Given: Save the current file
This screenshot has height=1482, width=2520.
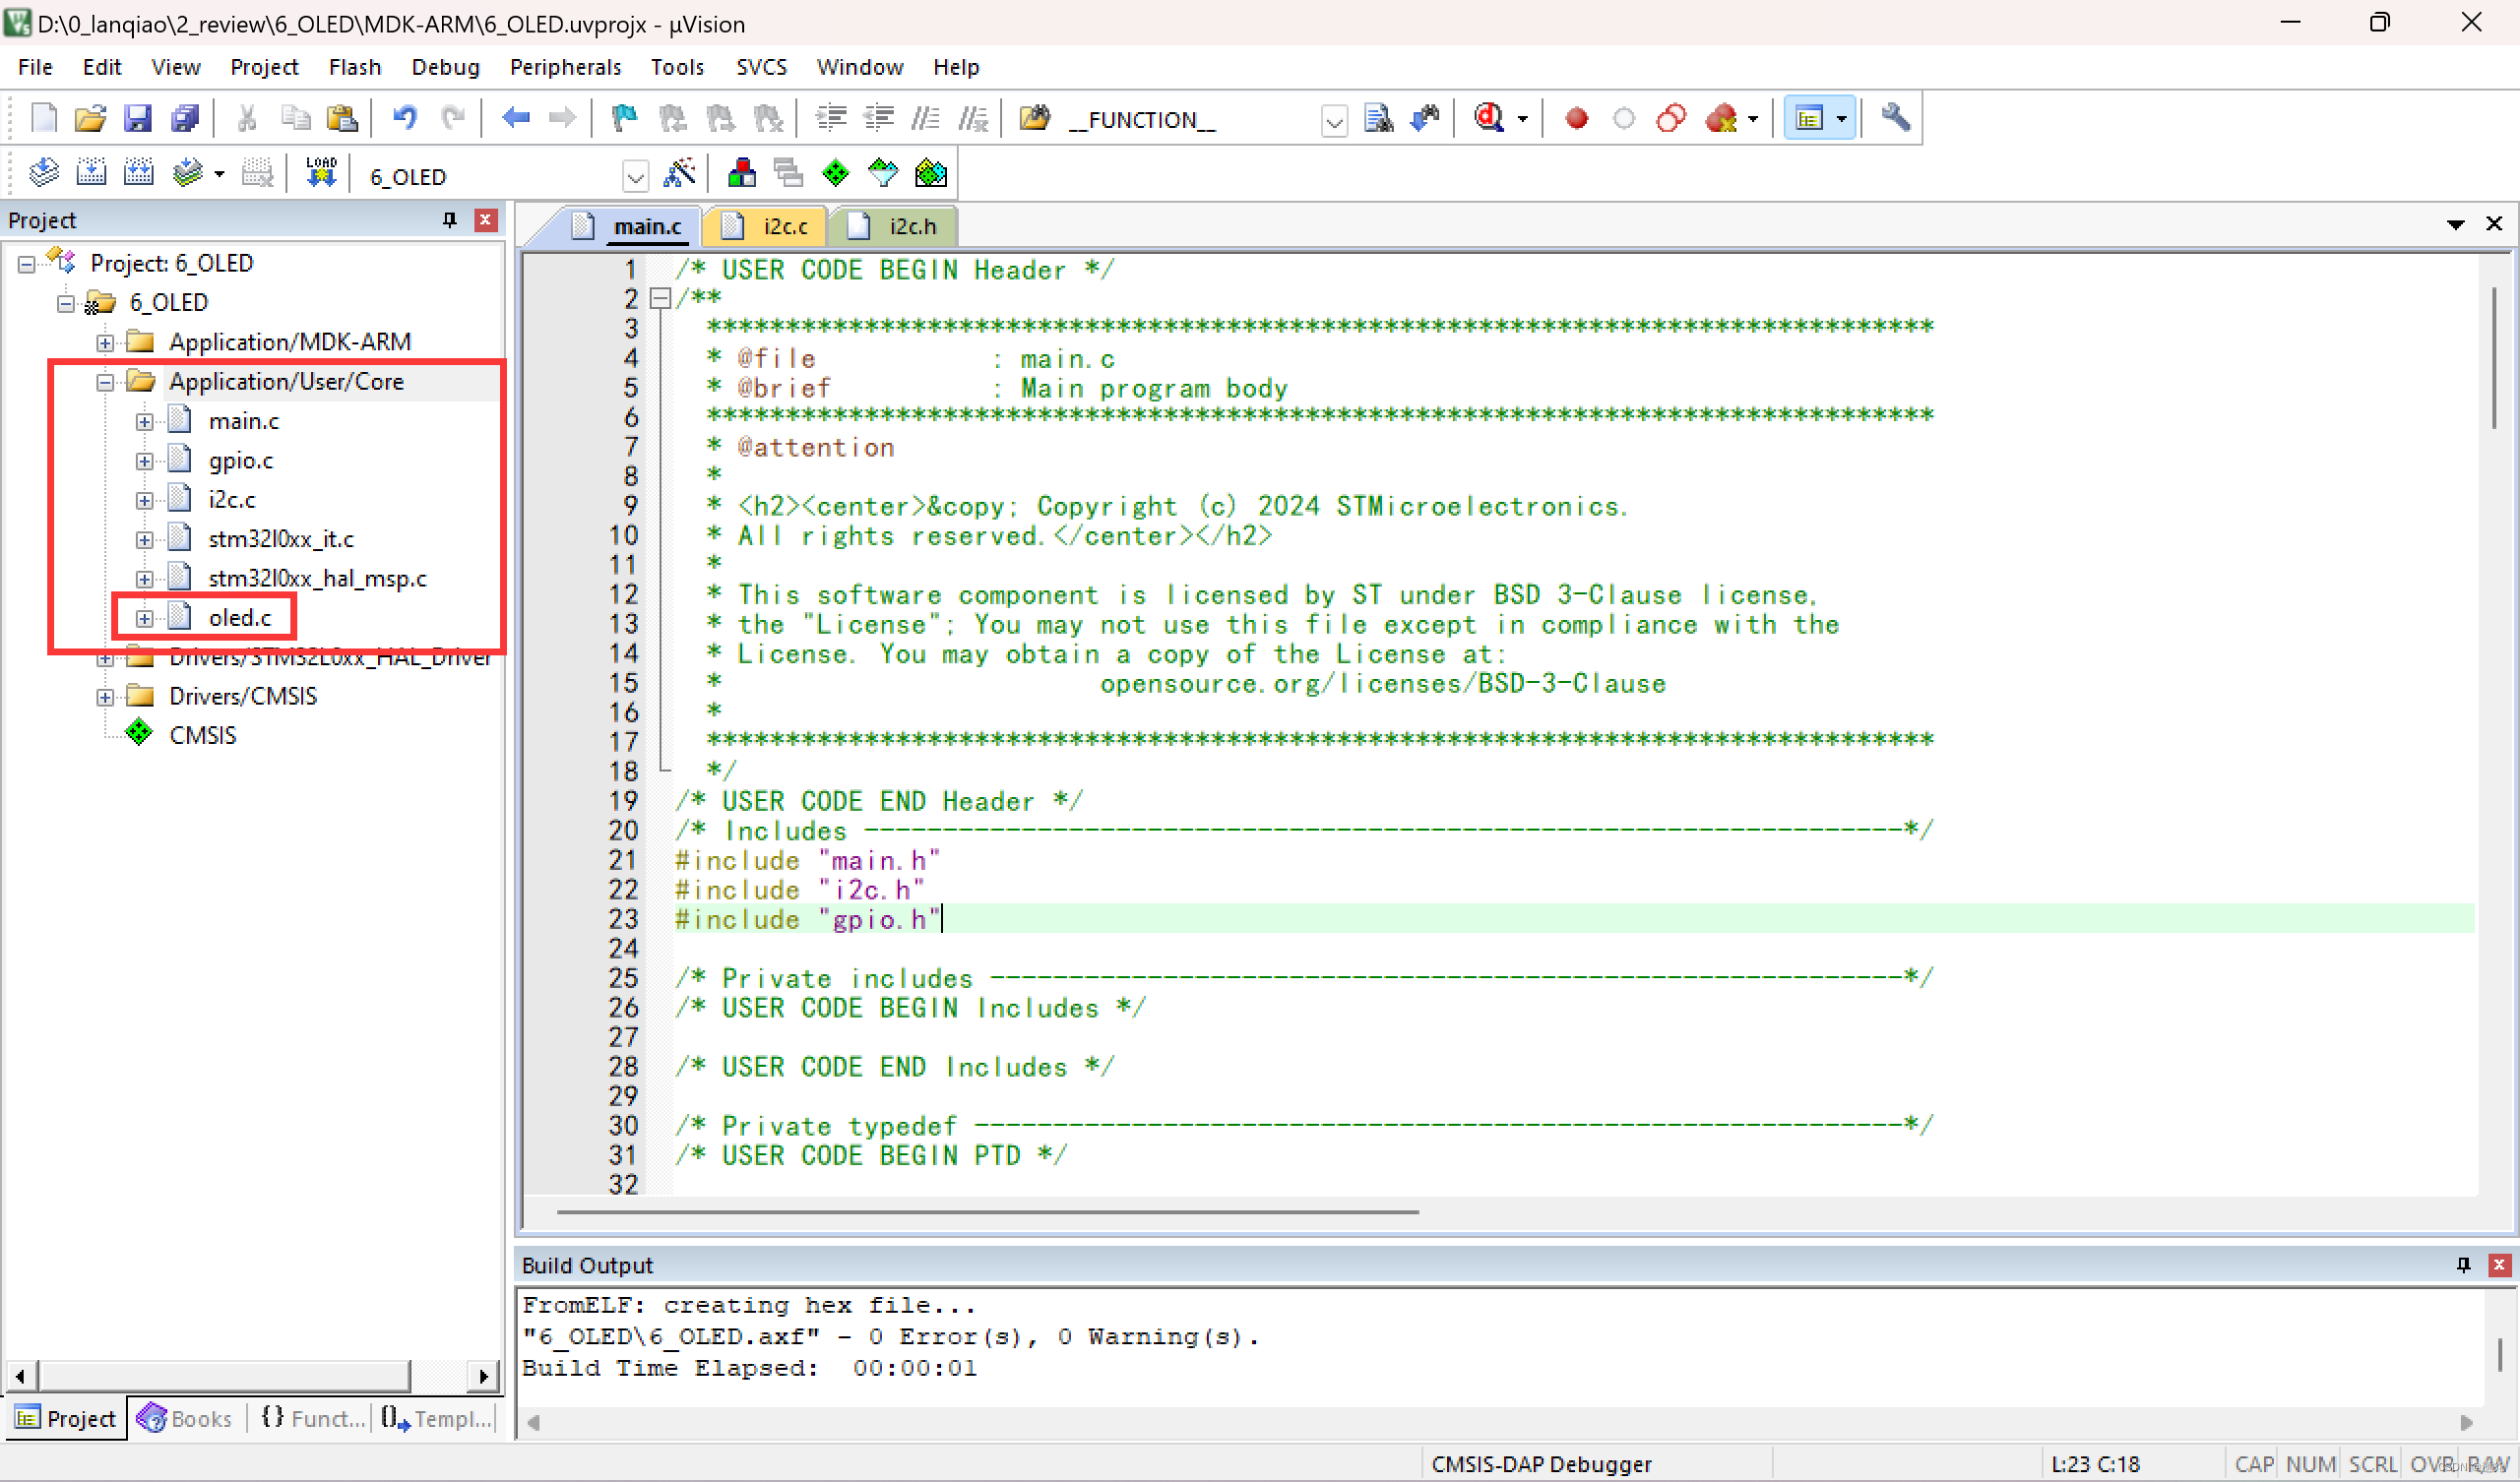Looking at the screenshot, I should pos(137,118).
